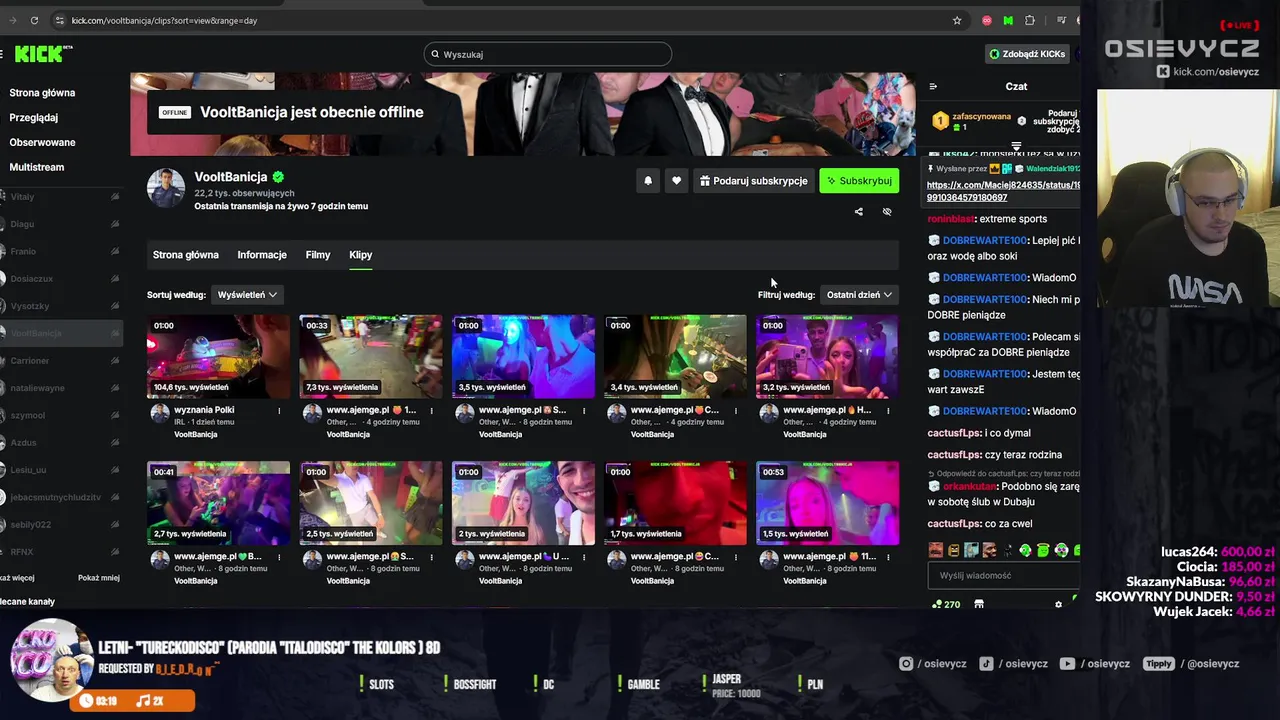Open three-dot menu of 3,5 tys. clip
The image size is (1280, 720).
583,411
